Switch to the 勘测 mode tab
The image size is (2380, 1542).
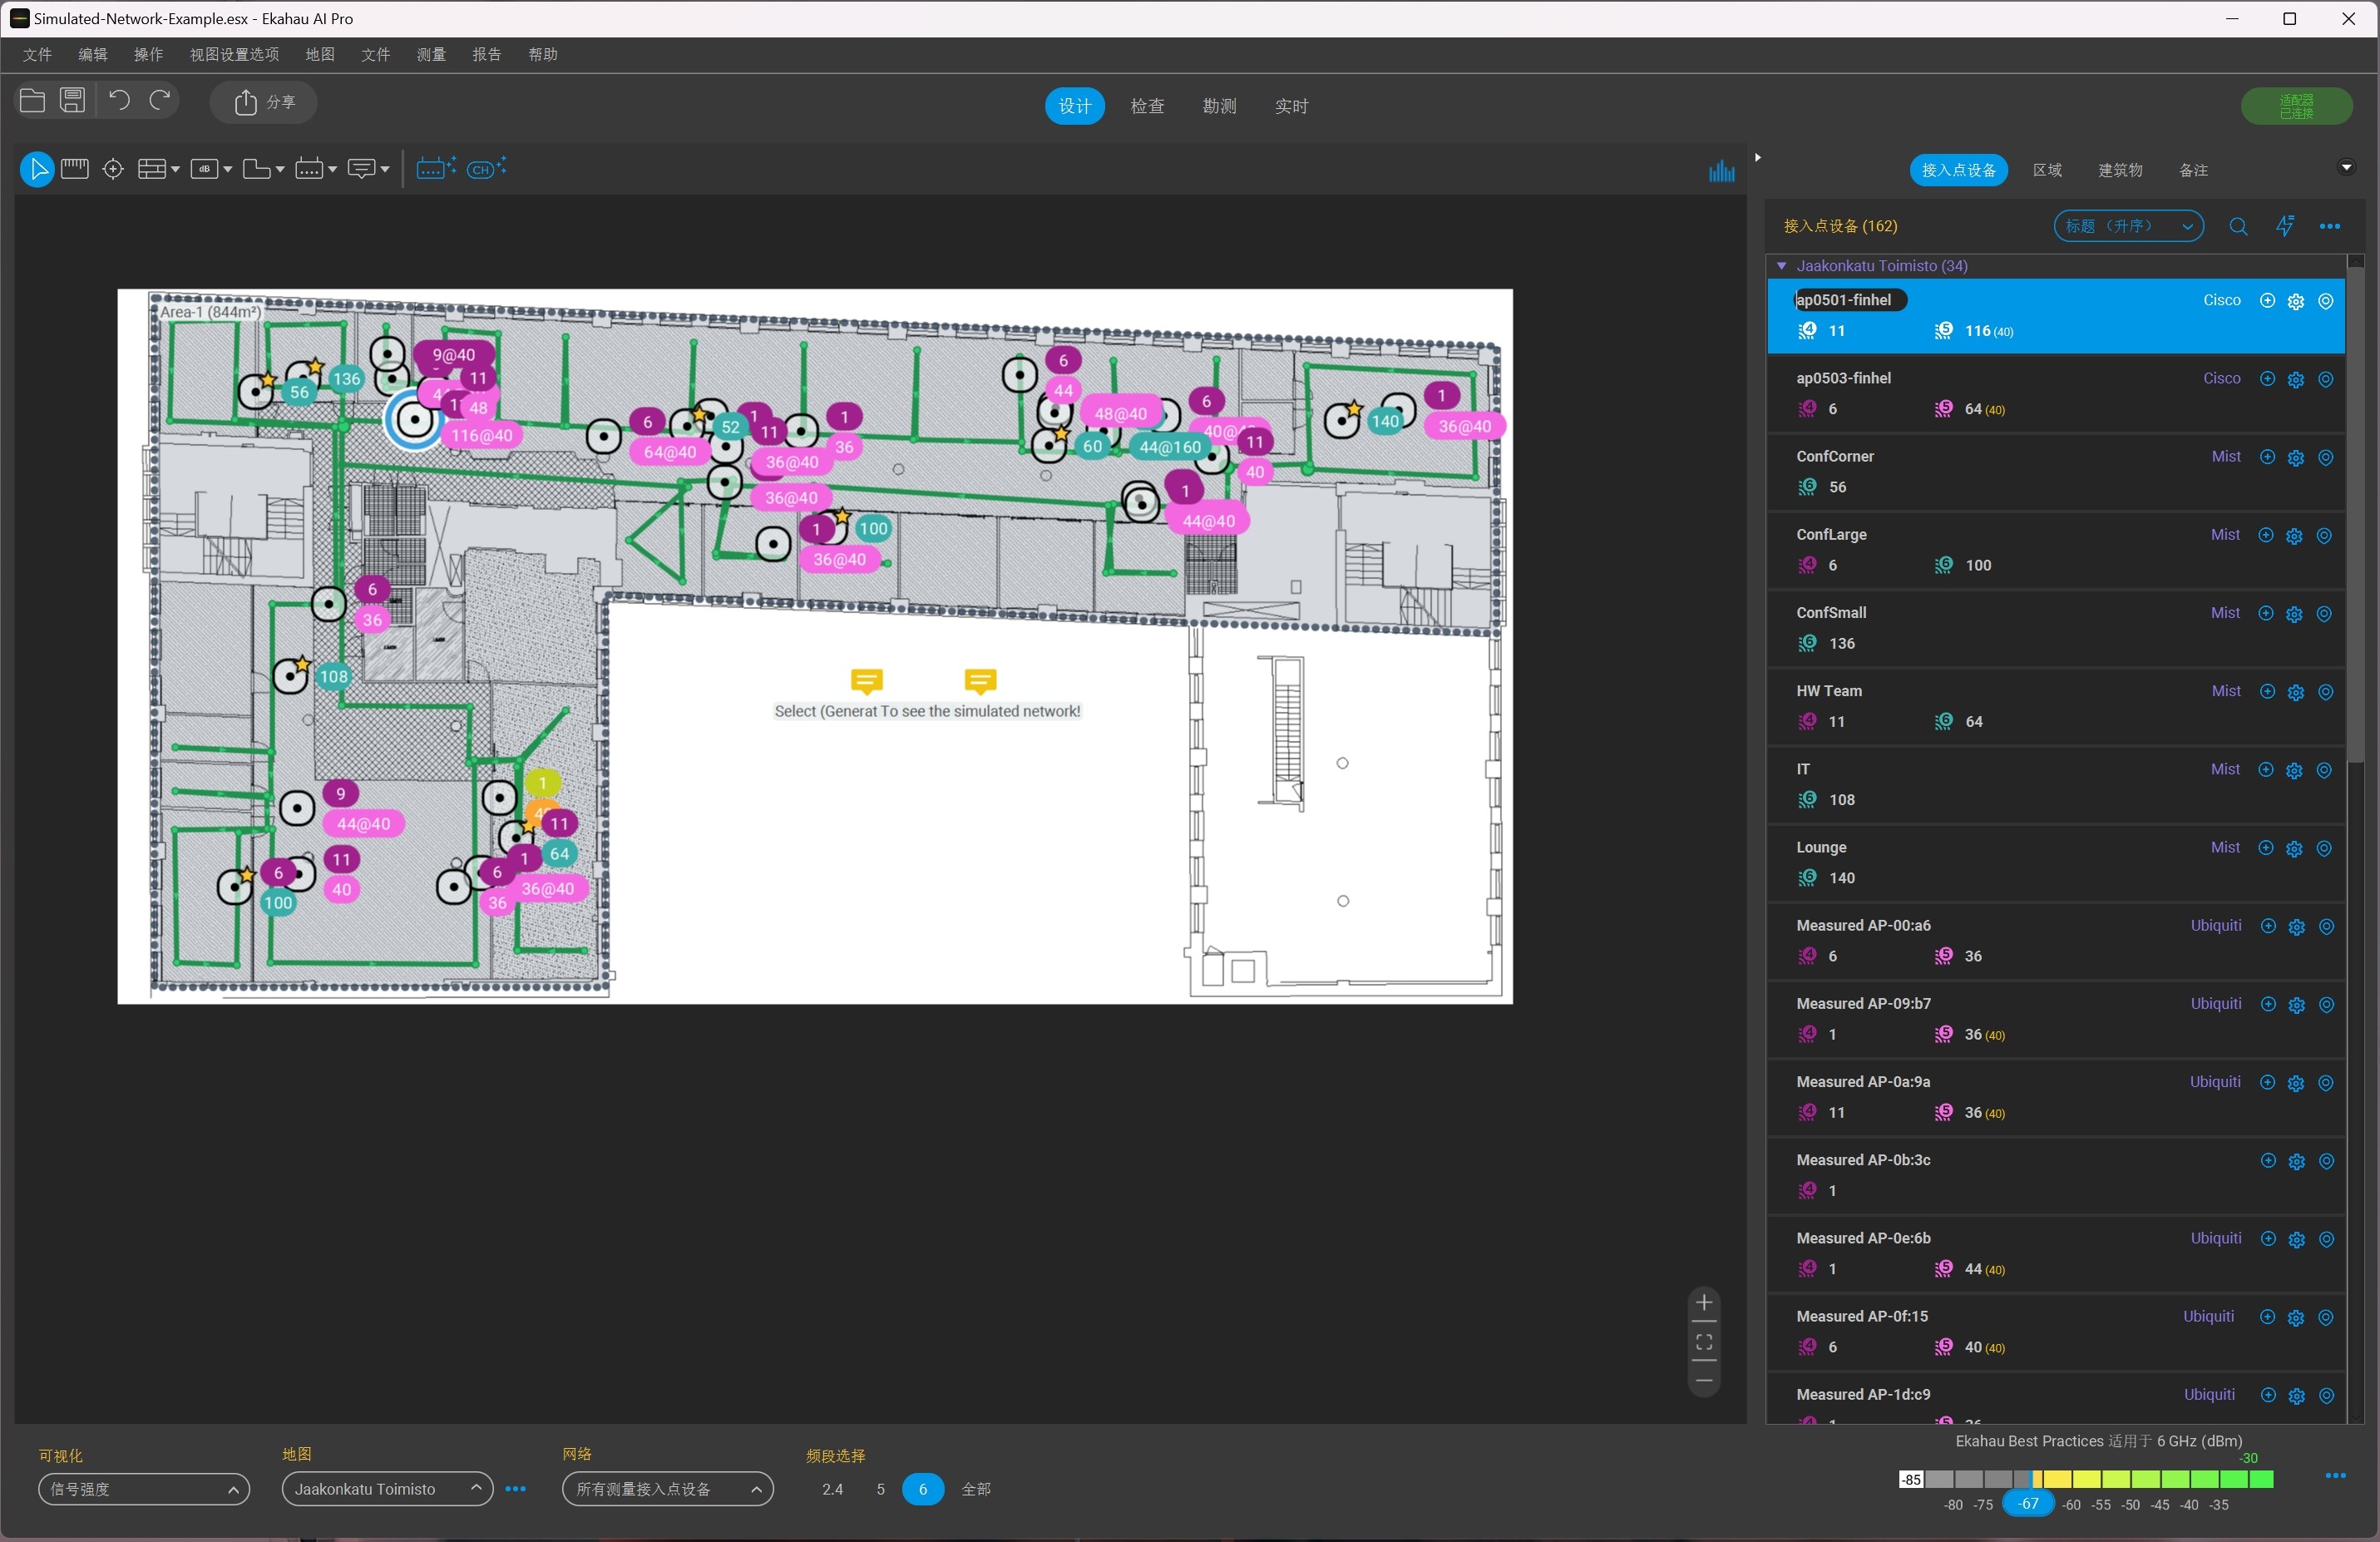[x=1219, y=106]
